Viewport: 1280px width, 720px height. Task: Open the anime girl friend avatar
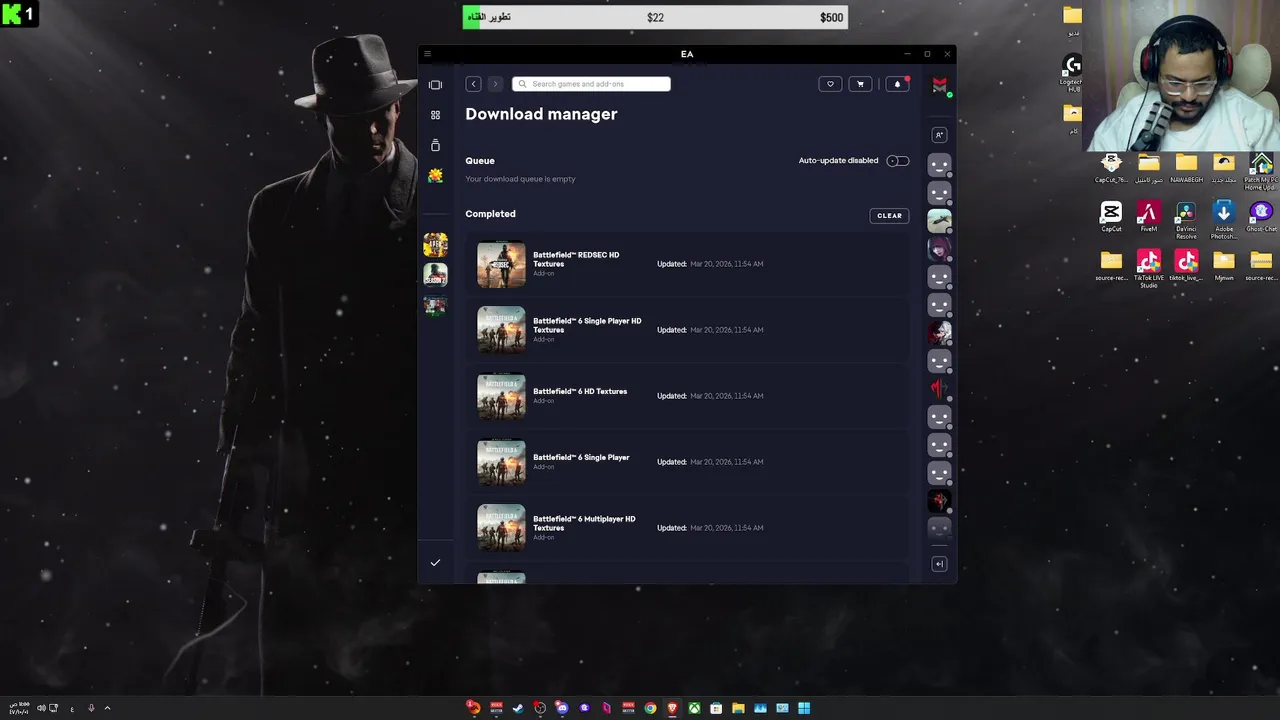click(x=939, y=248)
